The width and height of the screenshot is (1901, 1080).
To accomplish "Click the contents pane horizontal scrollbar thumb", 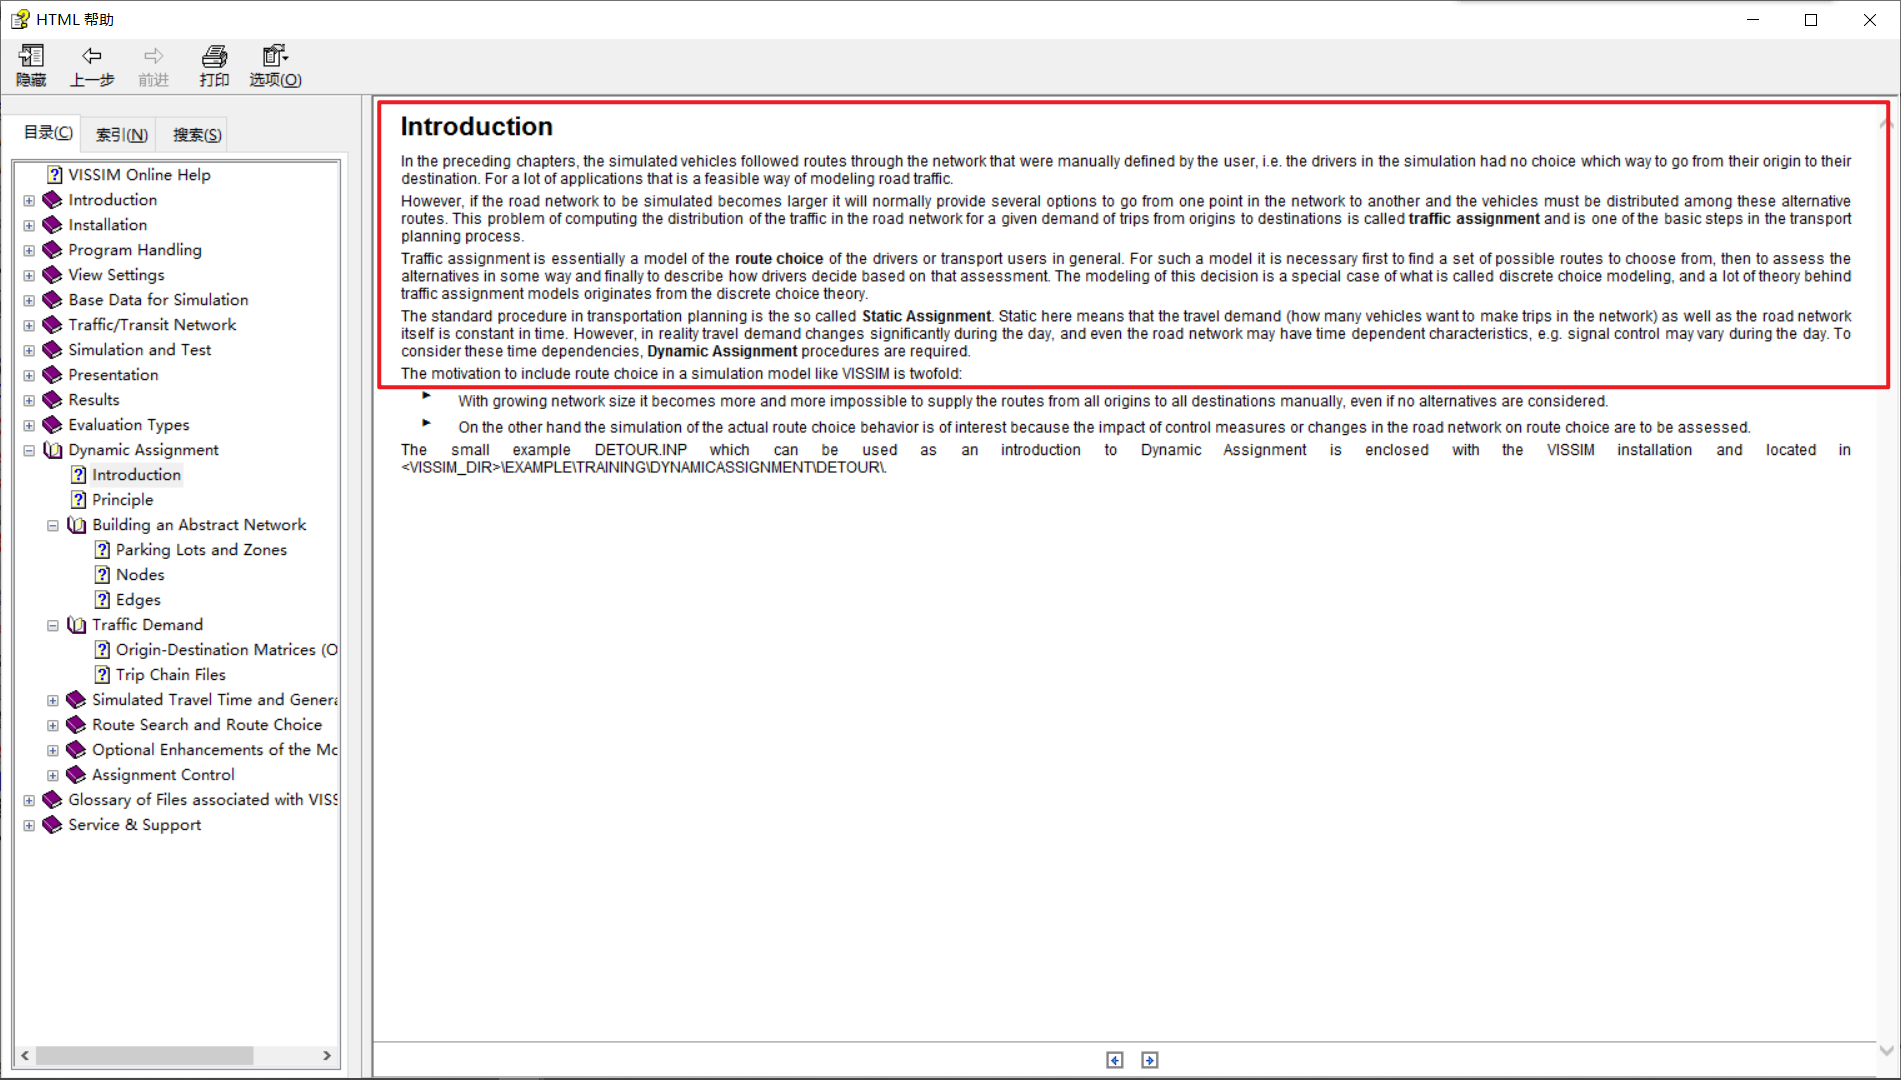I will (144, 1056).
